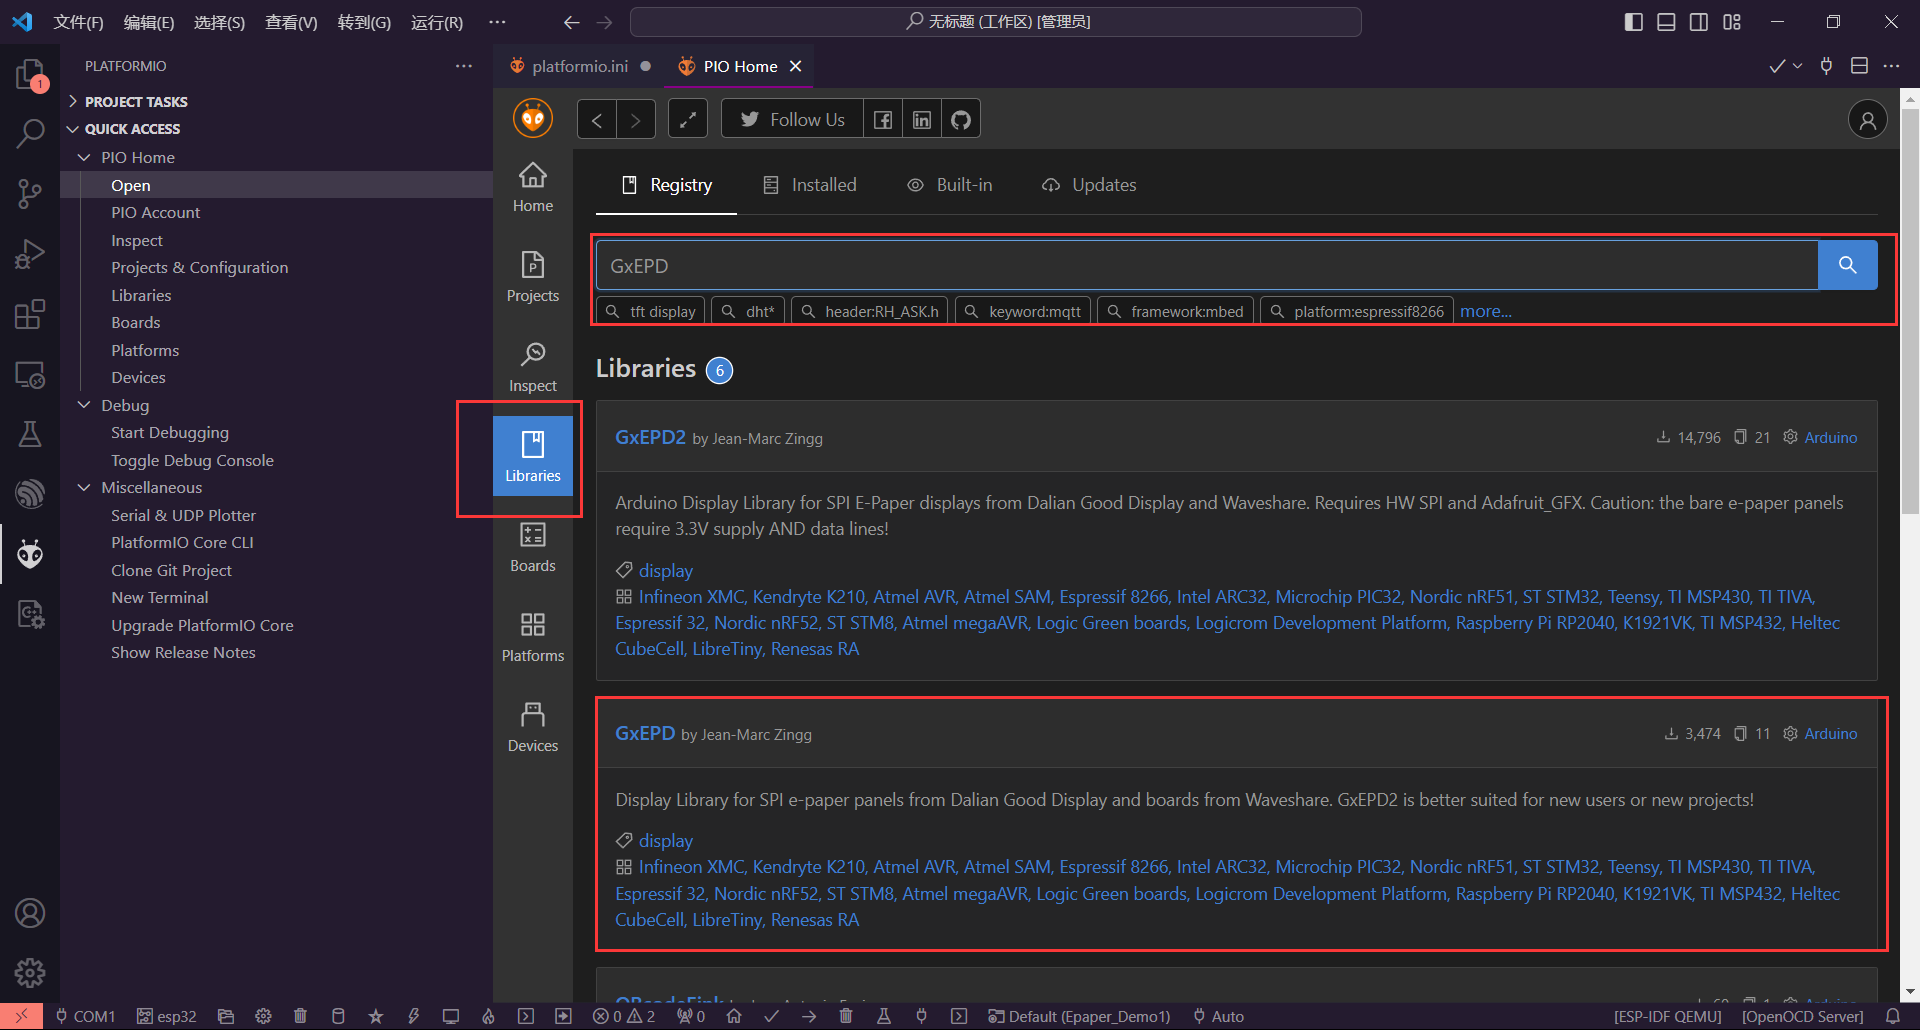Select Start Debugging in Quick Access
This screenshot has height=1030, width=1920.
pos(170,432)
